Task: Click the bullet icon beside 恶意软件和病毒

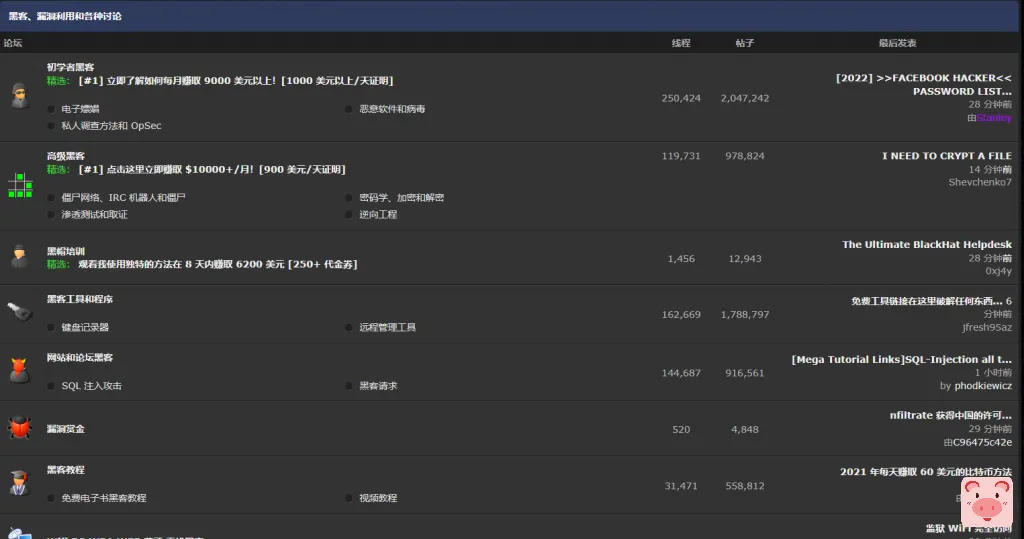Action: click(x=349, y=109)
